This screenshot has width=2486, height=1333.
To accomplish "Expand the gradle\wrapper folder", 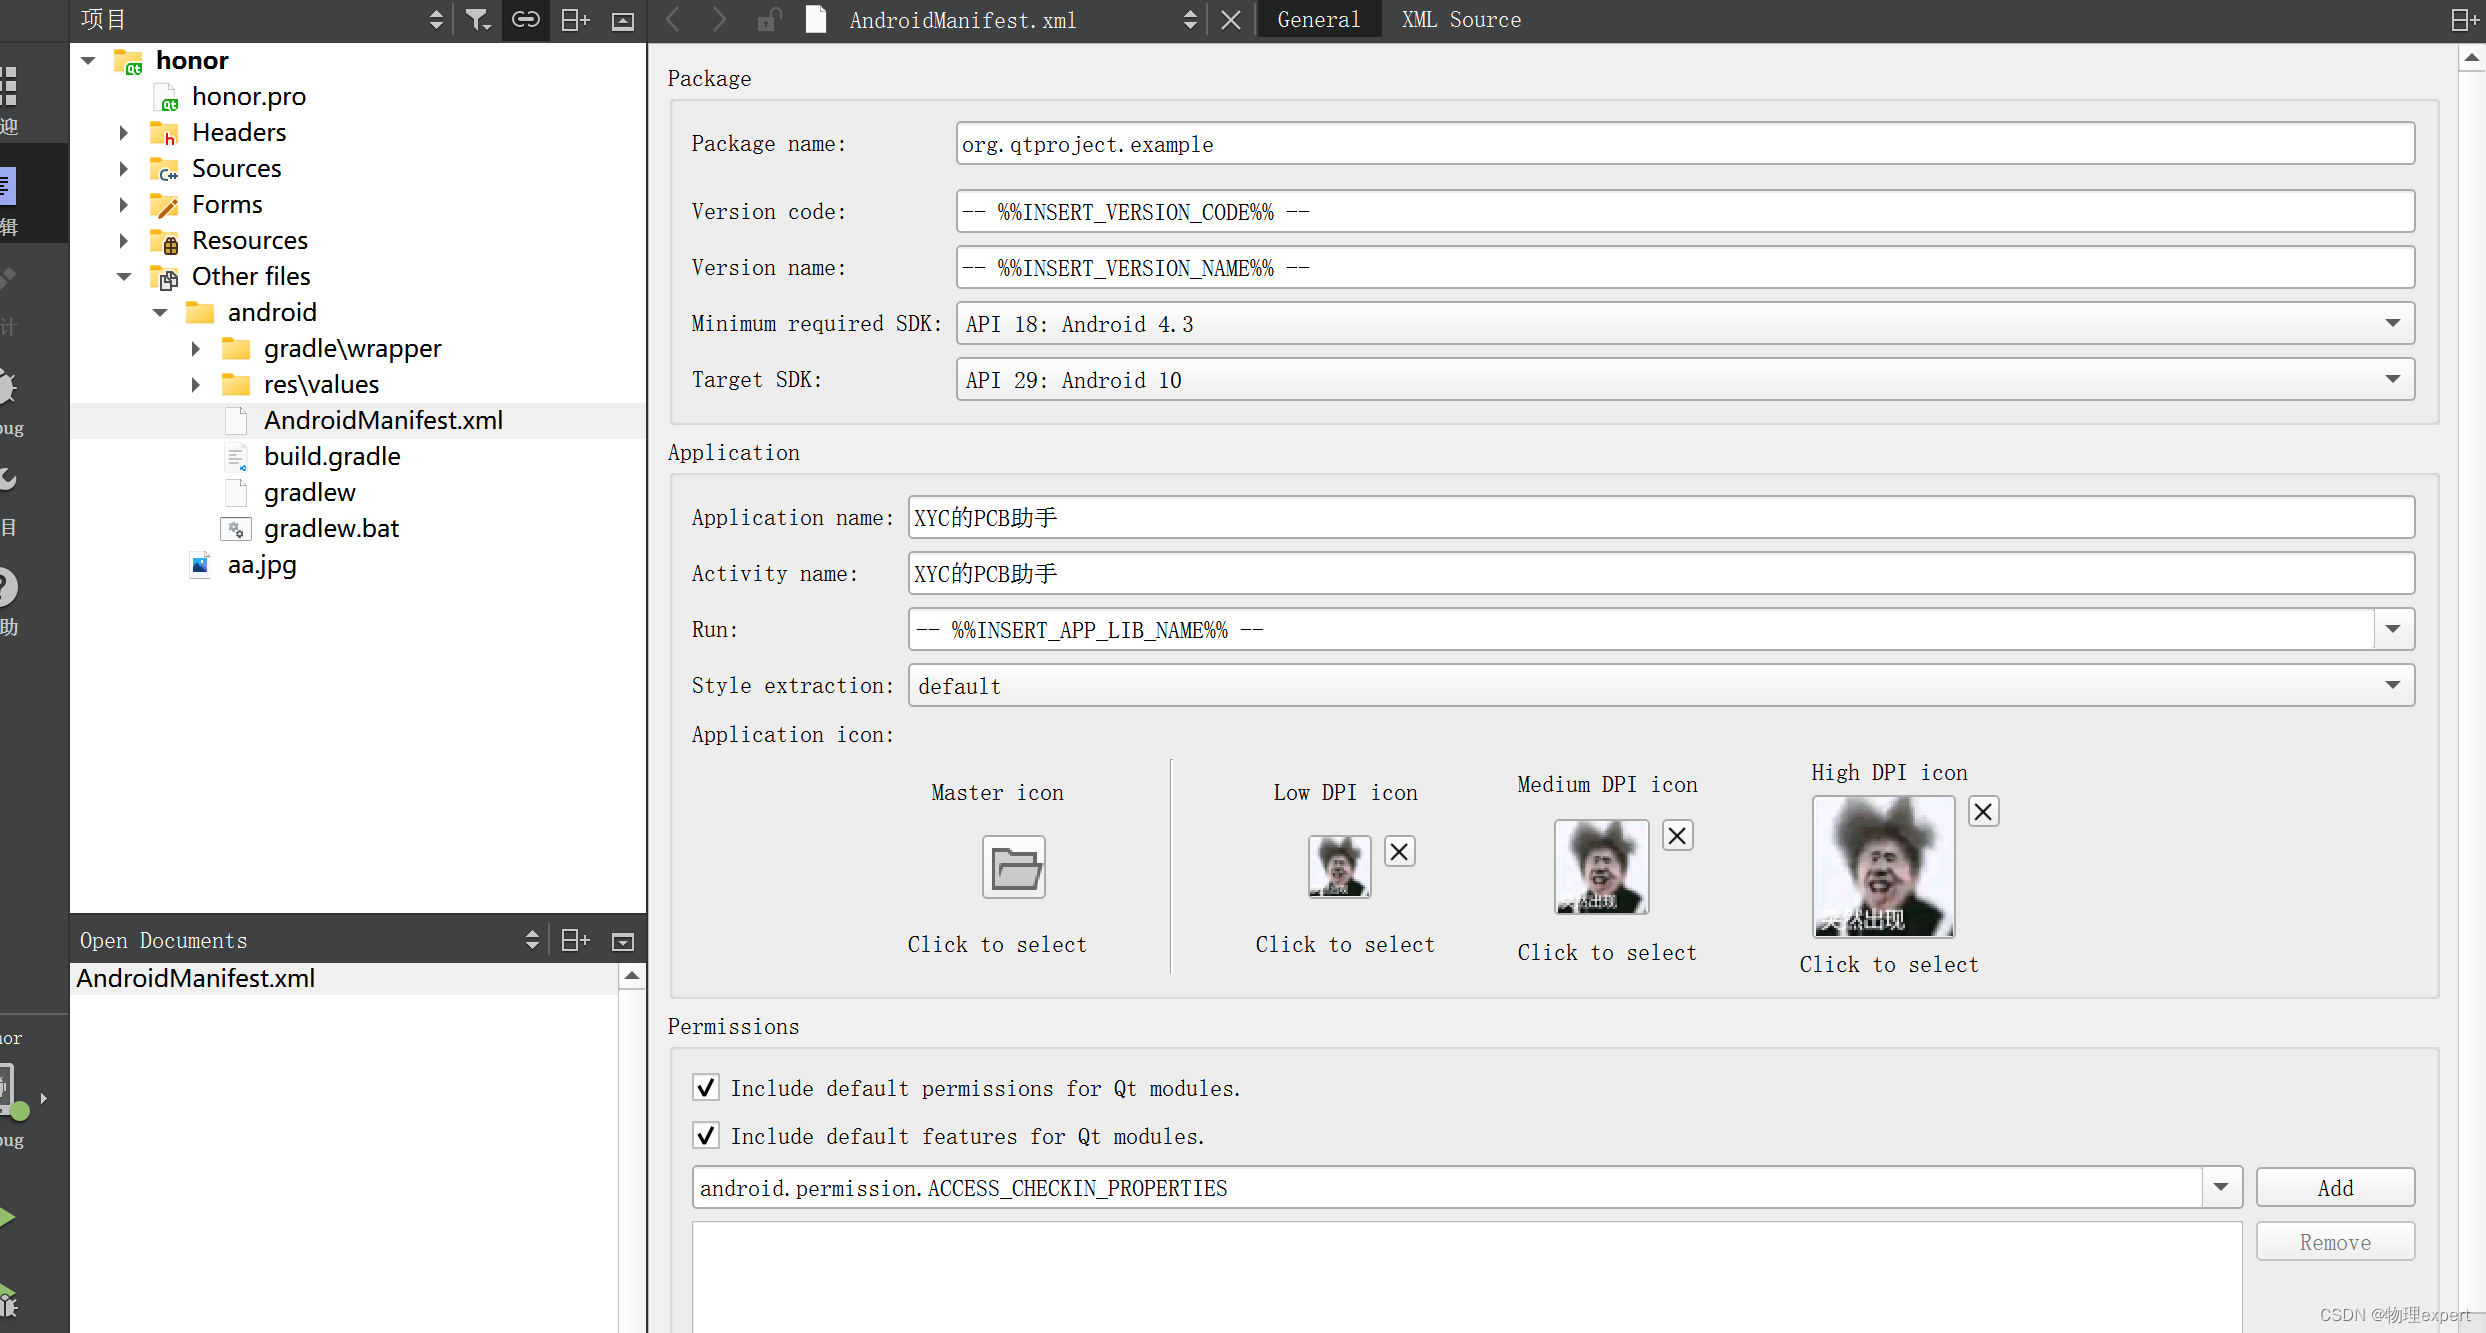I will coord(196,349).
